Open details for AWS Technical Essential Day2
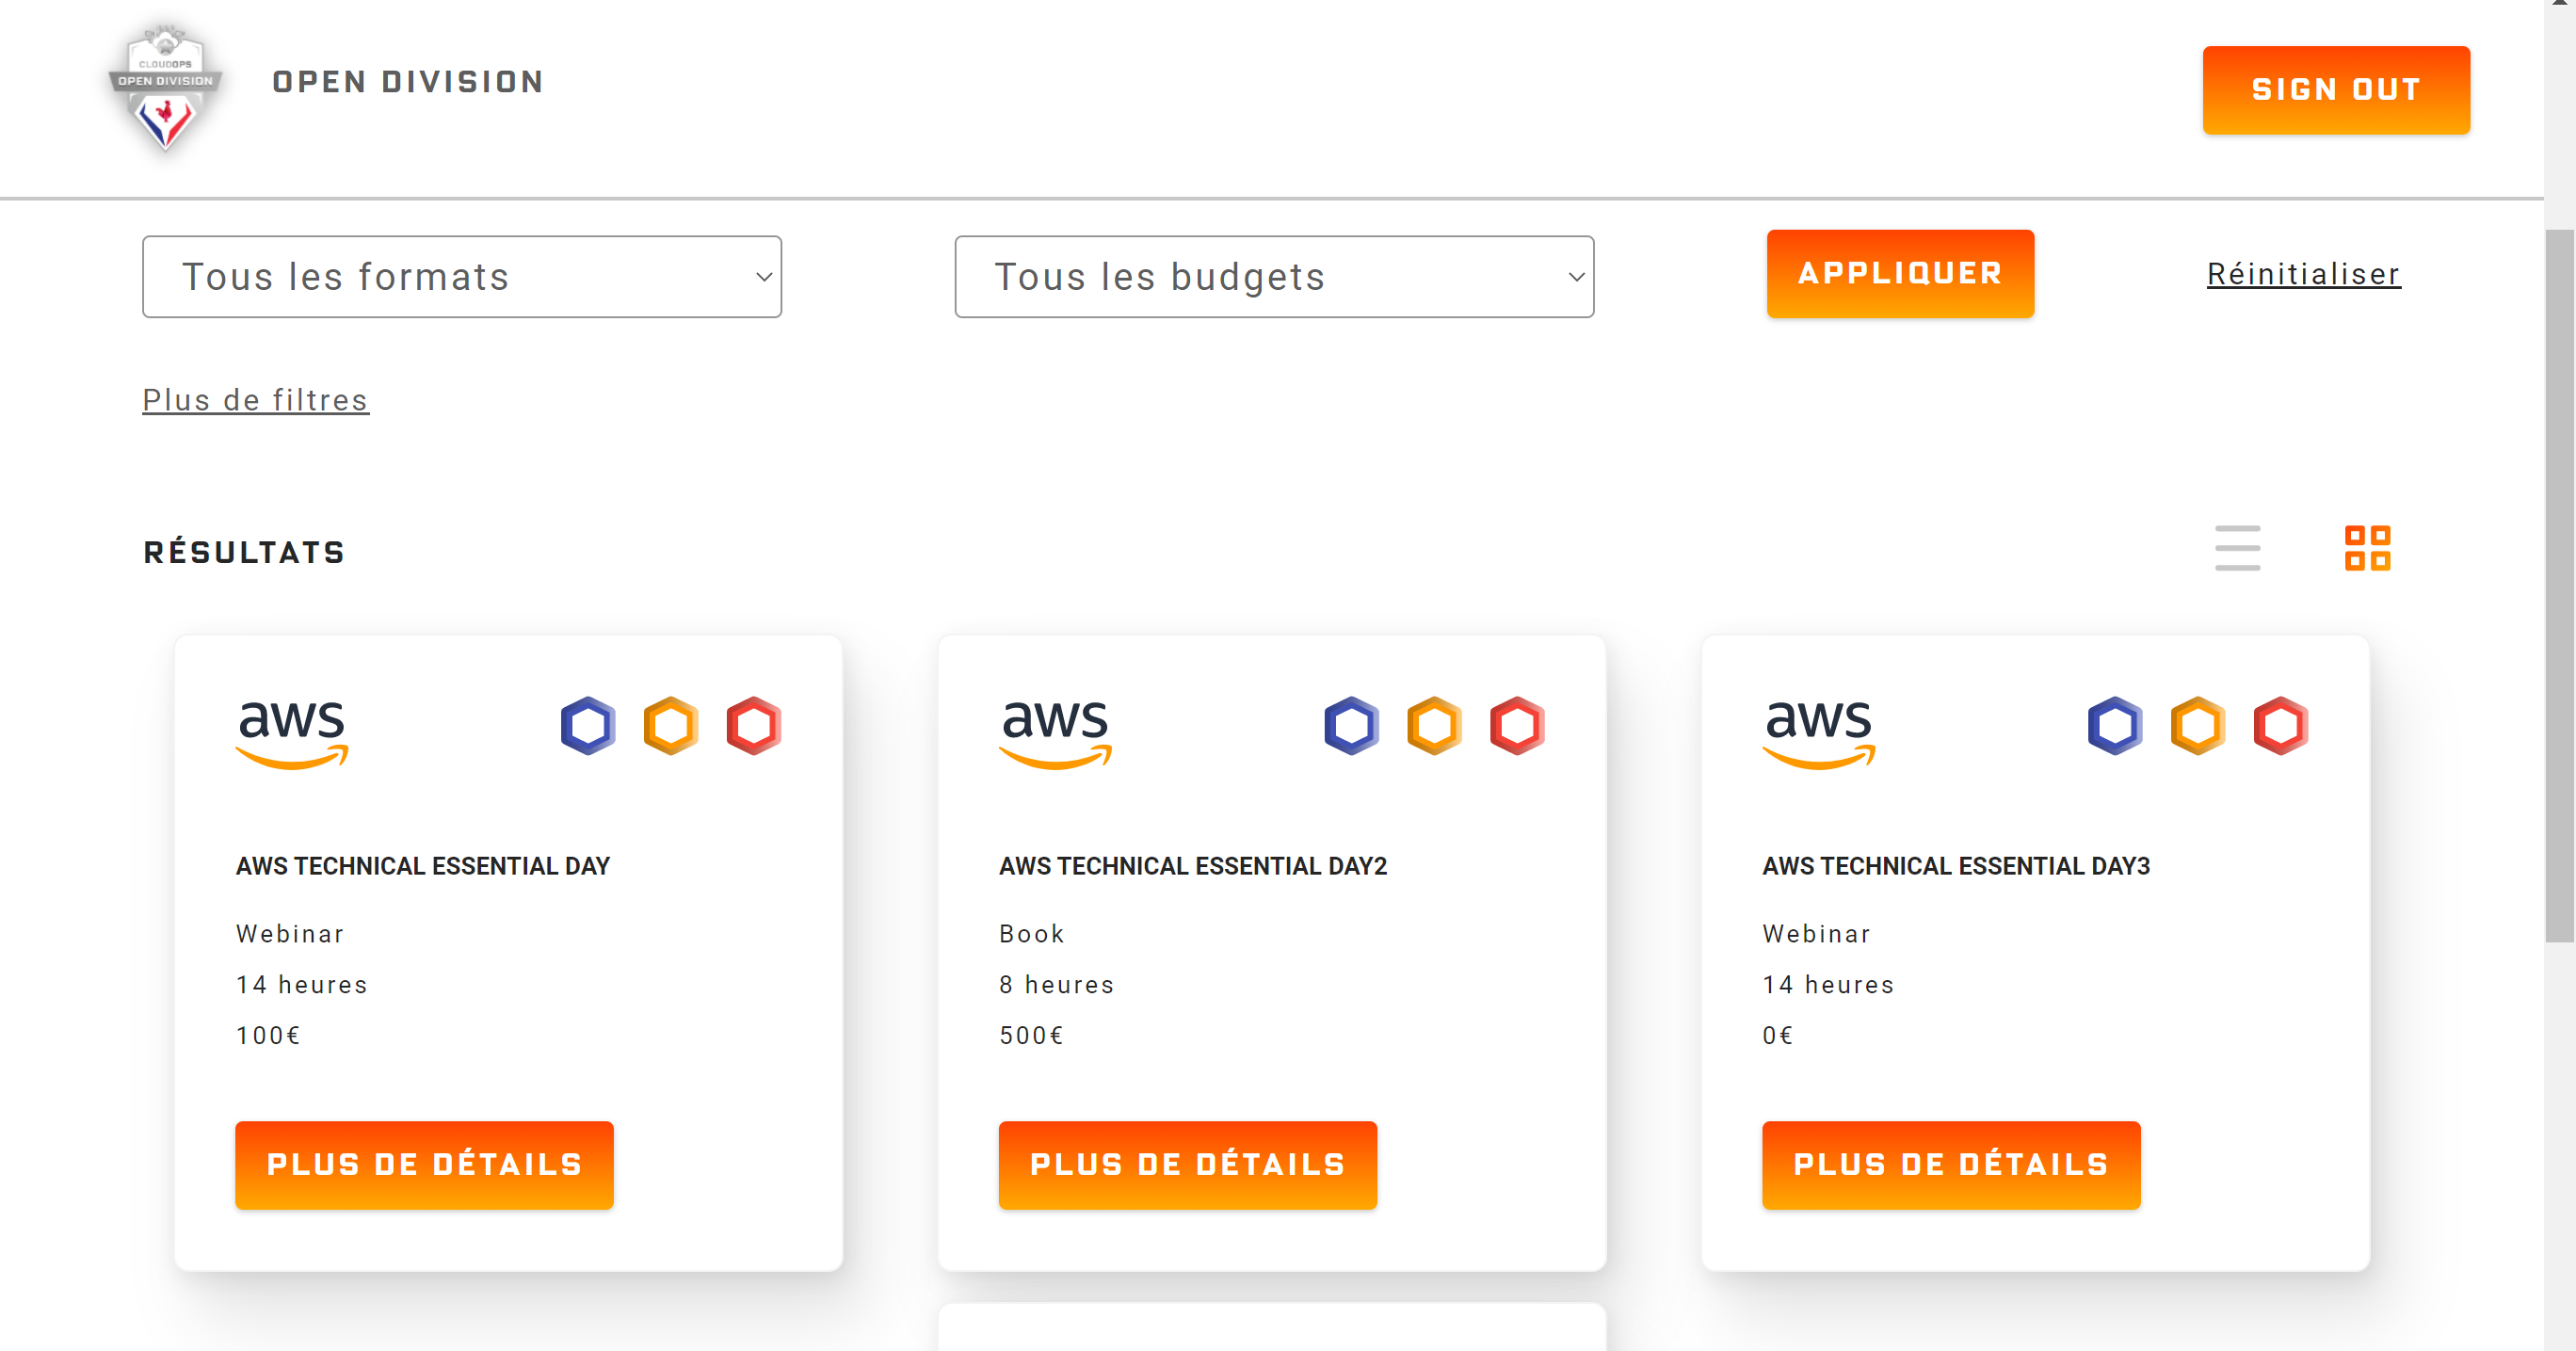 point(1187,1165)
